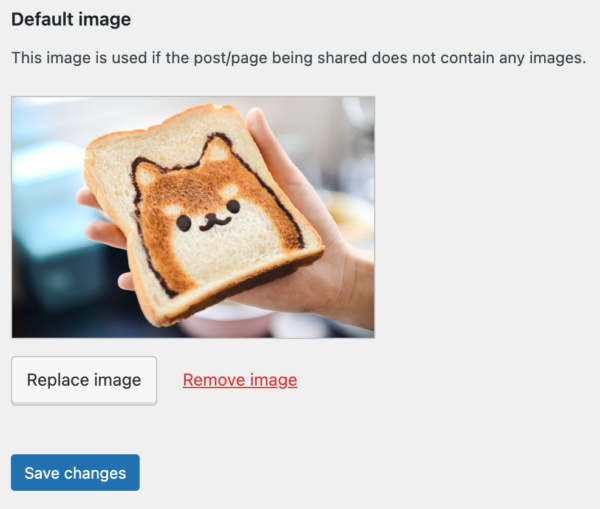Click the description text about shared posts
Screen dimensions: 600x509
coord(298,59)
